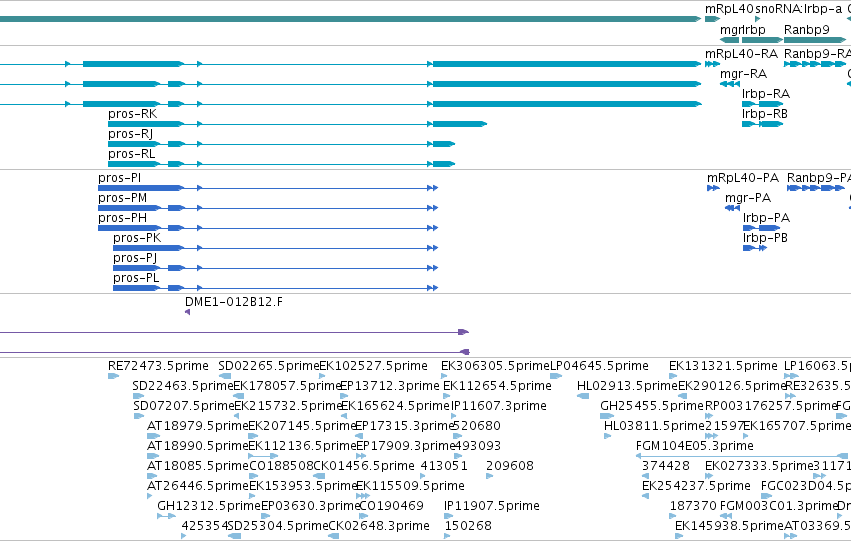Select the FGM104E05.3prime EST label
This screenshot has width=851, height=541.
tap(695, 446)
